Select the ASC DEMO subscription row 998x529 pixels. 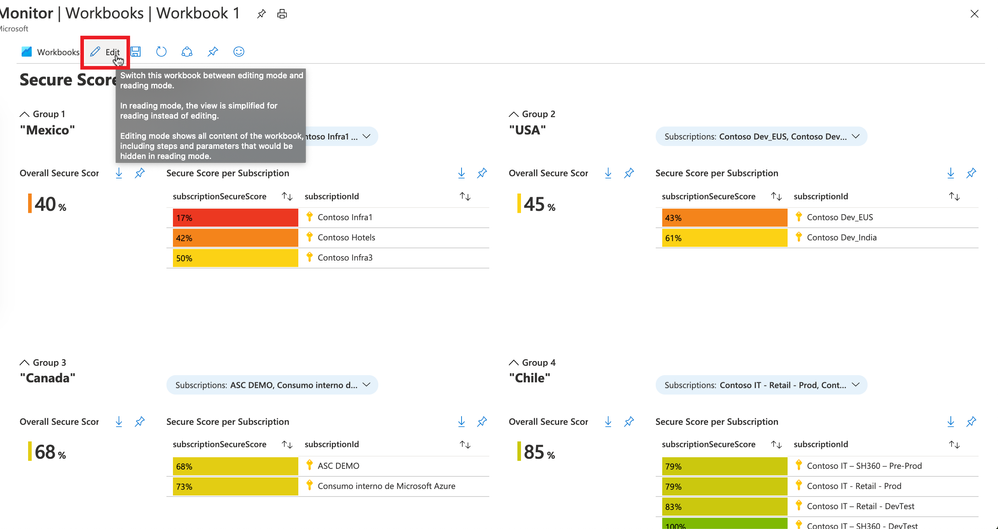(x=328, y=466)
